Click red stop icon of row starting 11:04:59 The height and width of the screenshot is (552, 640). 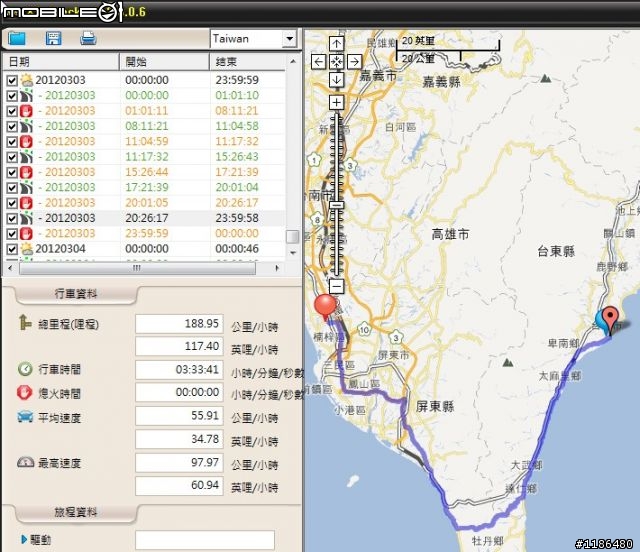coord(27,142)
